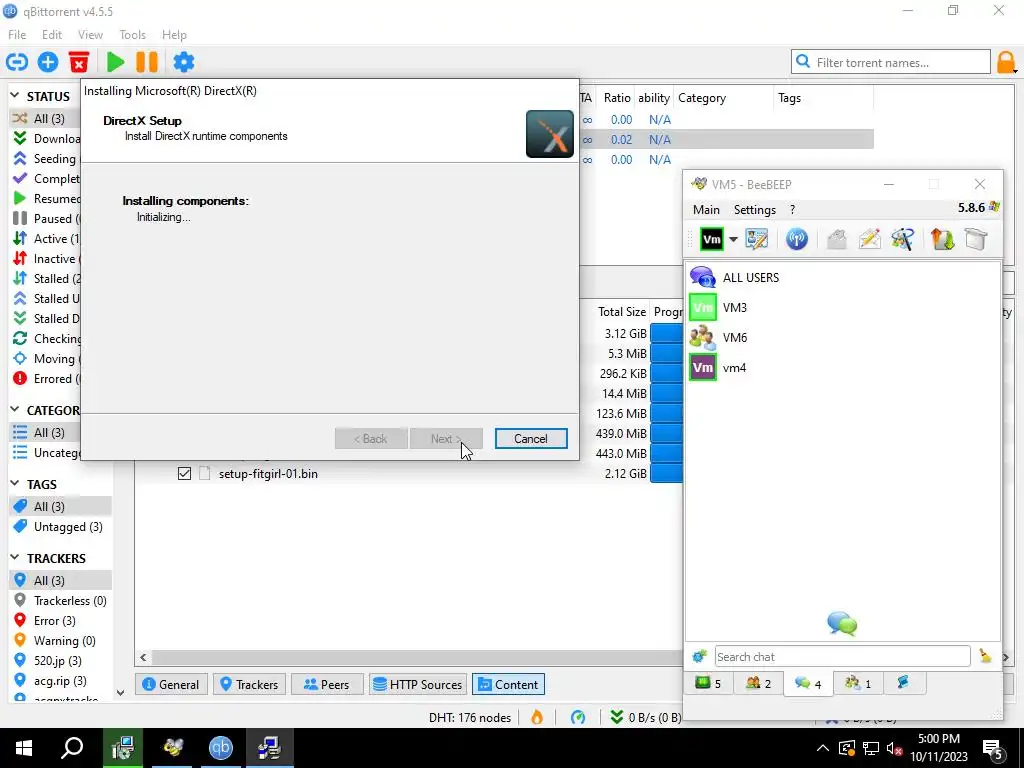Image resolution: width=1024 pixels, height=768 pixels.
Task: Open qBittorrent Tools menu
Action: pyautogui.click(x=133, y=35)
